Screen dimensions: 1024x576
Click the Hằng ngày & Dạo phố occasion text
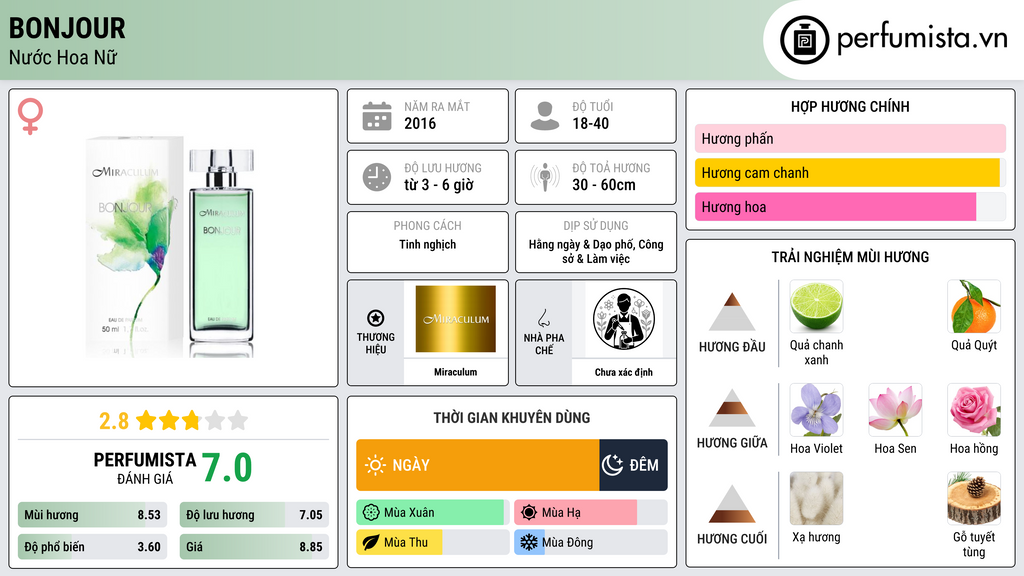[x=596, y=251]
